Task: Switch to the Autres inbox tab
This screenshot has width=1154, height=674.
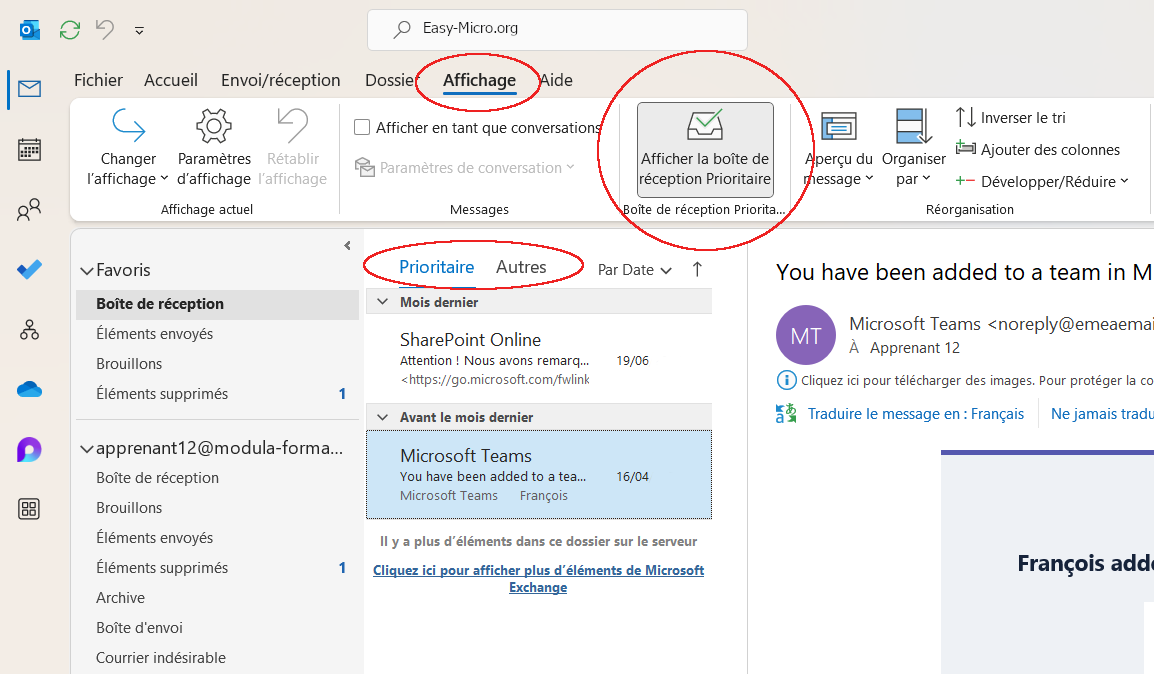Action: [x=521, y=267]
